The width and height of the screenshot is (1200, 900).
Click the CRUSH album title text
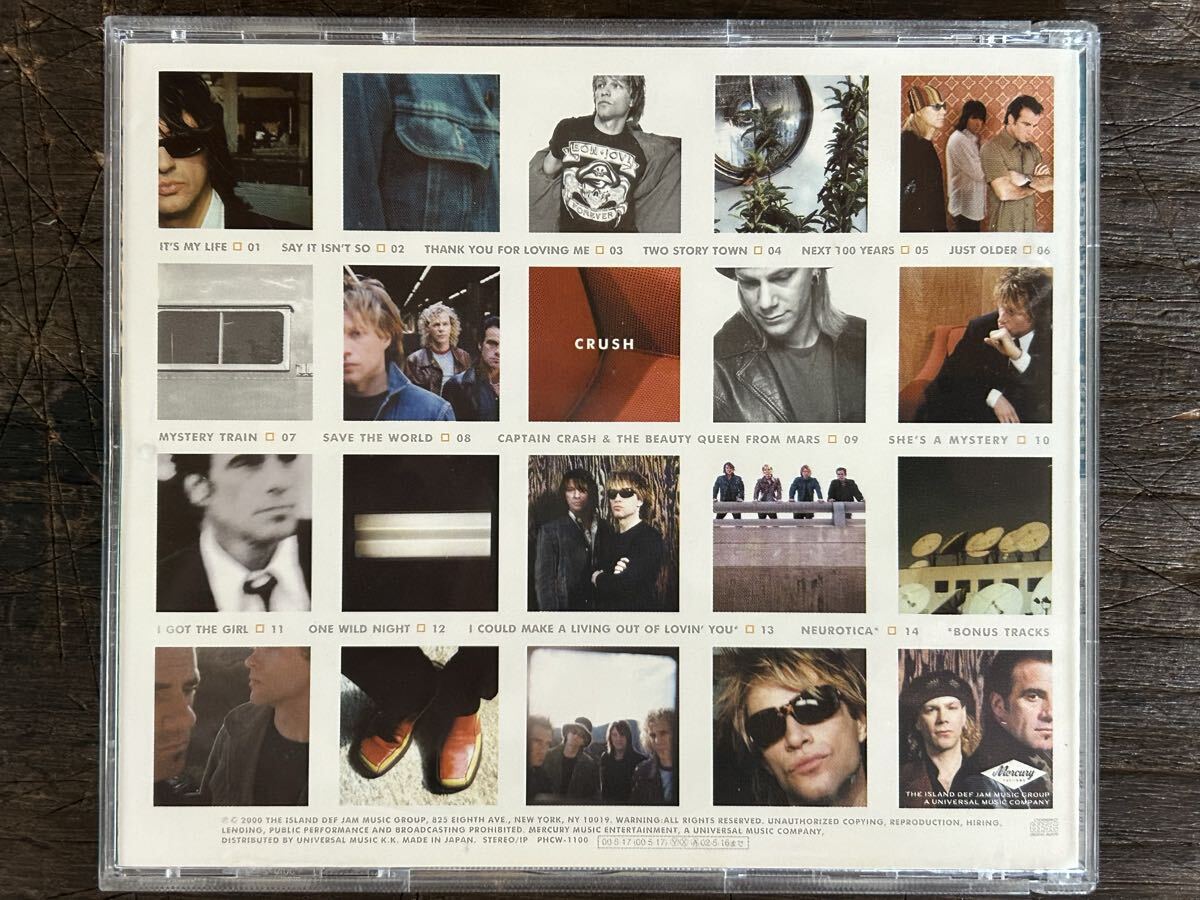(604, 344)
